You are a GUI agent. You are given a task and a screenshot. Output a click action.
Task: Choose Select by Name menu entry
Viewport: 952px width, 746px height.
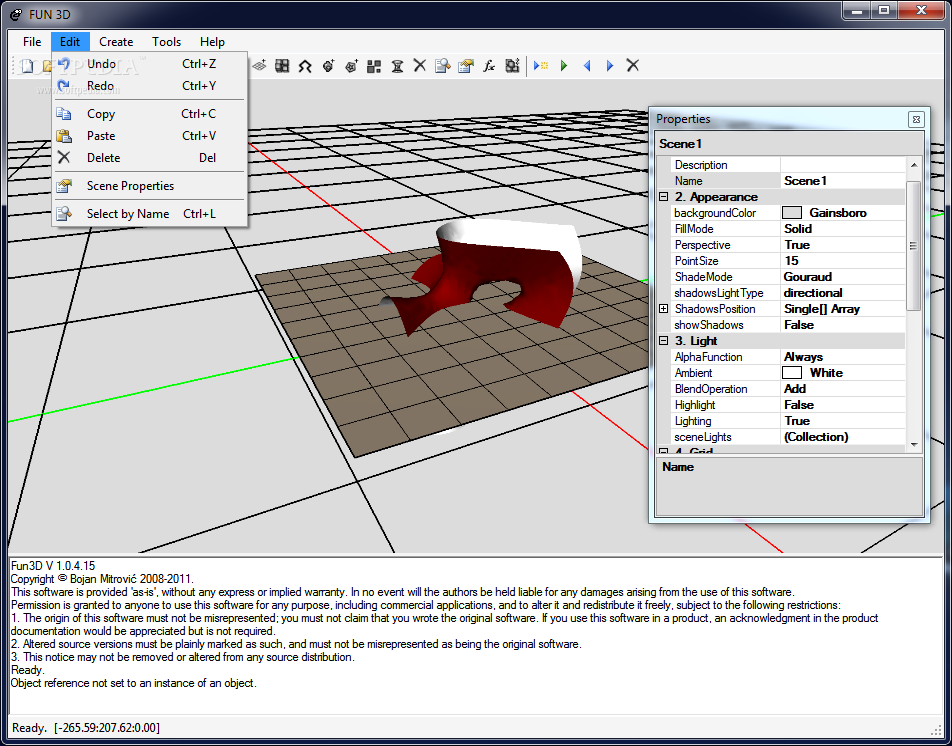[149, 214]
